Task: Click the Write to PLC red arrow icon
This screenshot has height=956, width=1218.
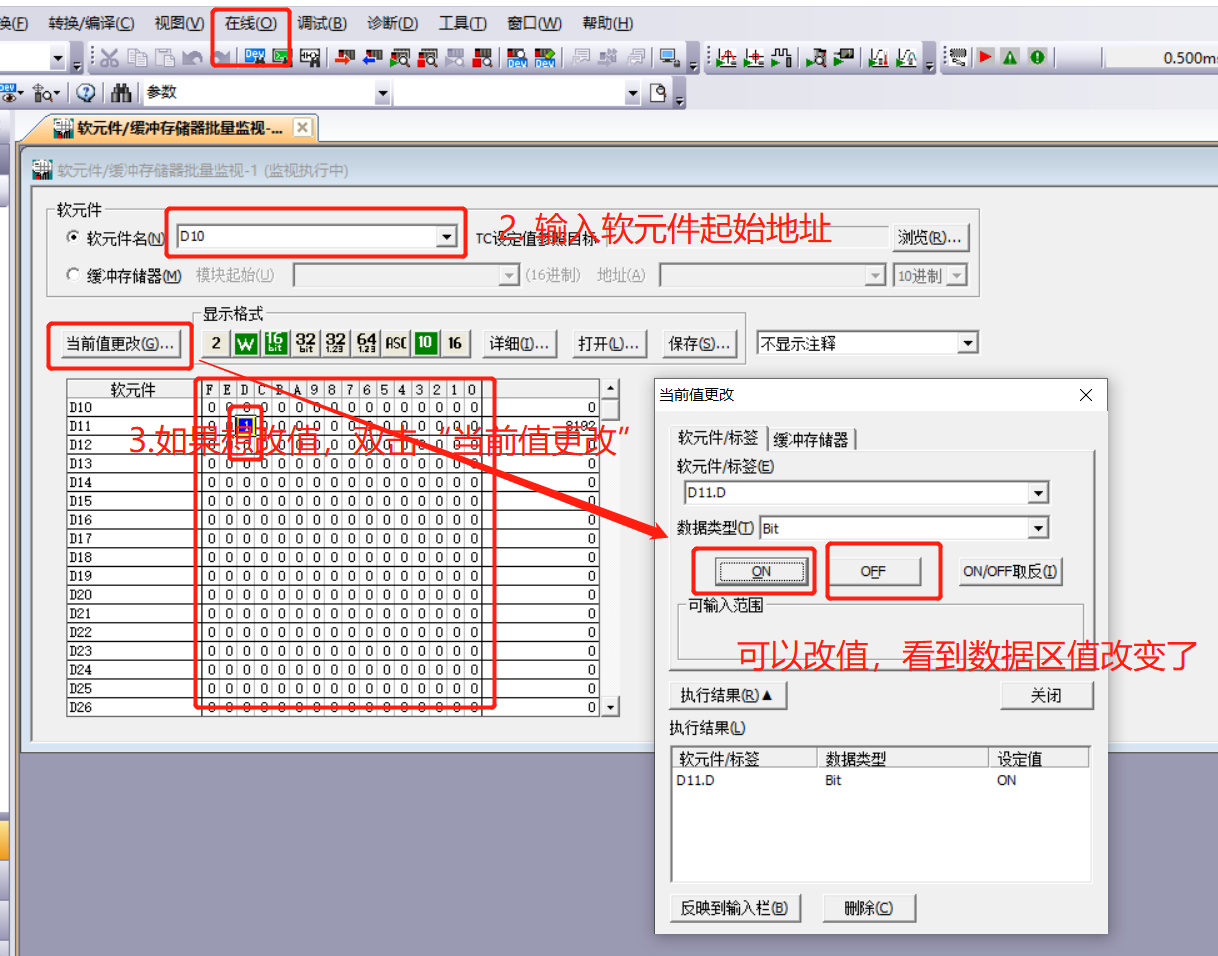Action: [345, 57]
